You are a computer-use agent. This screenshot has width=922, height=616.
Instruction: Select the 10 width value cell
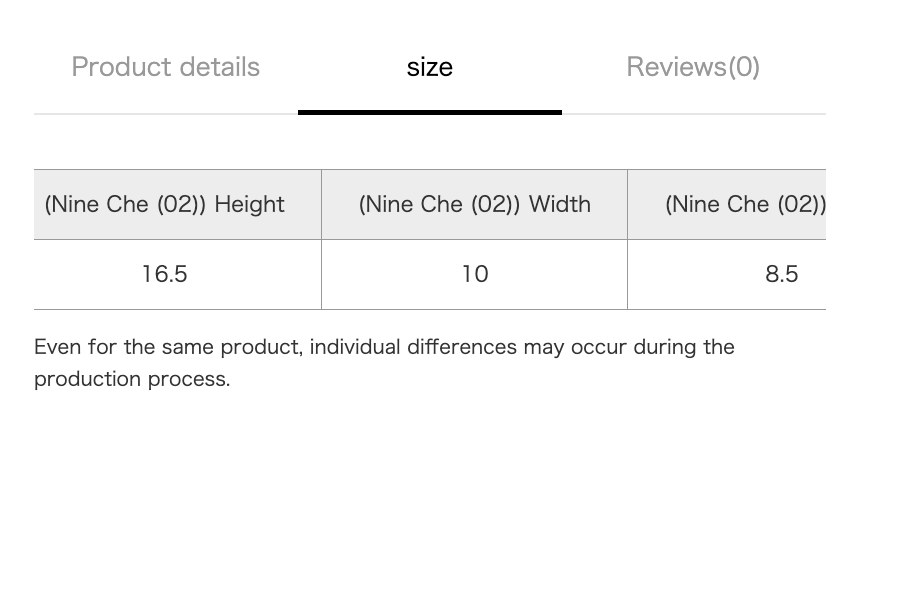pyautogui.click(x=475, y=274)
